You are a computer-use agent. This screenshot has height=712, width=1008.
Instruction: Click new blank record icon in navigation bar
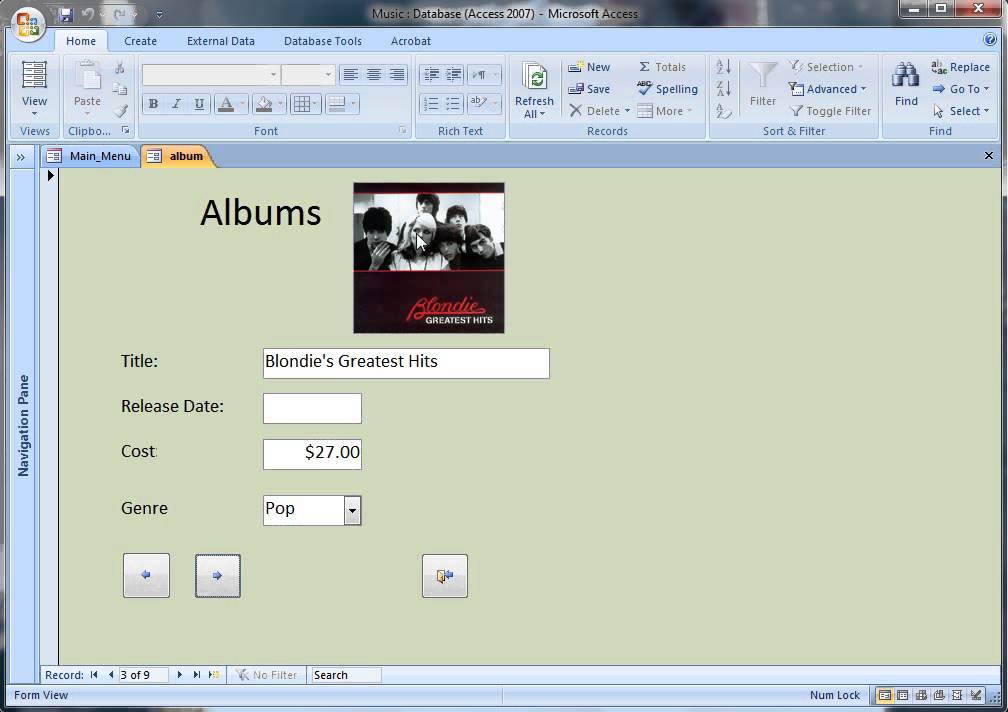click(x=214, y=675)
